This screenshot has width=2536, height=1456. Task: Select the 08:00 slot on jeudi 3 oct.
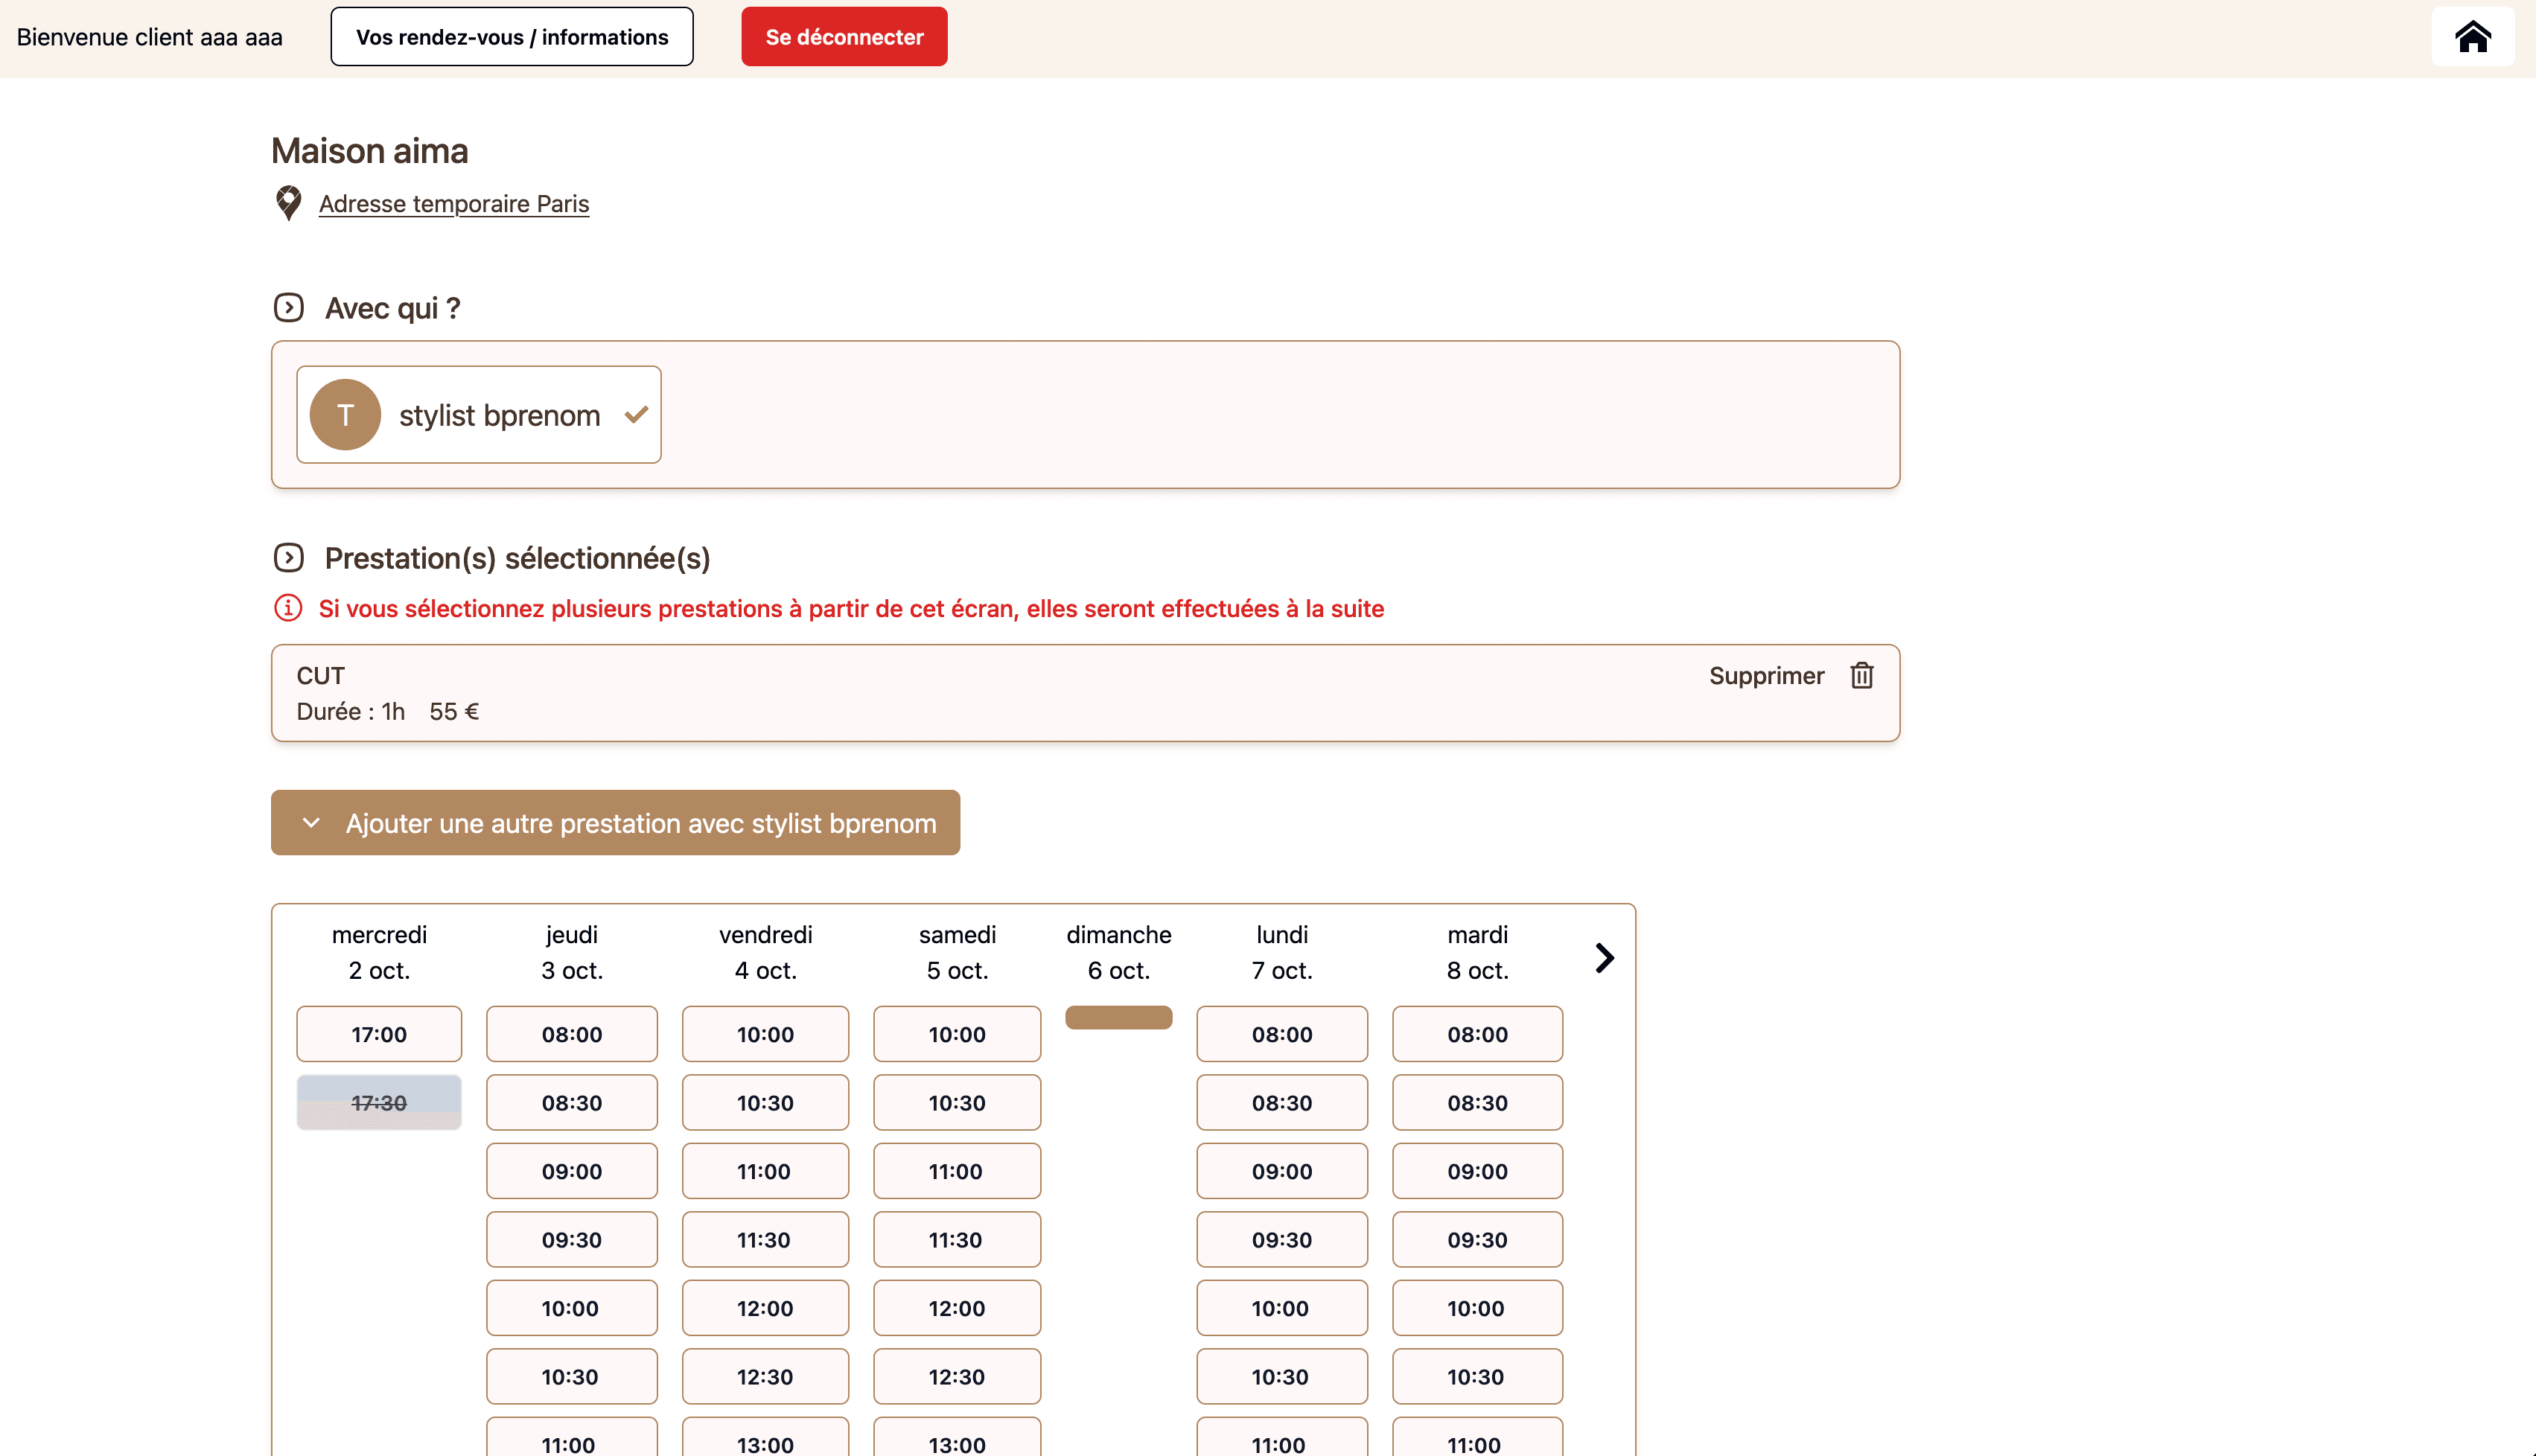click(571, 1034)
